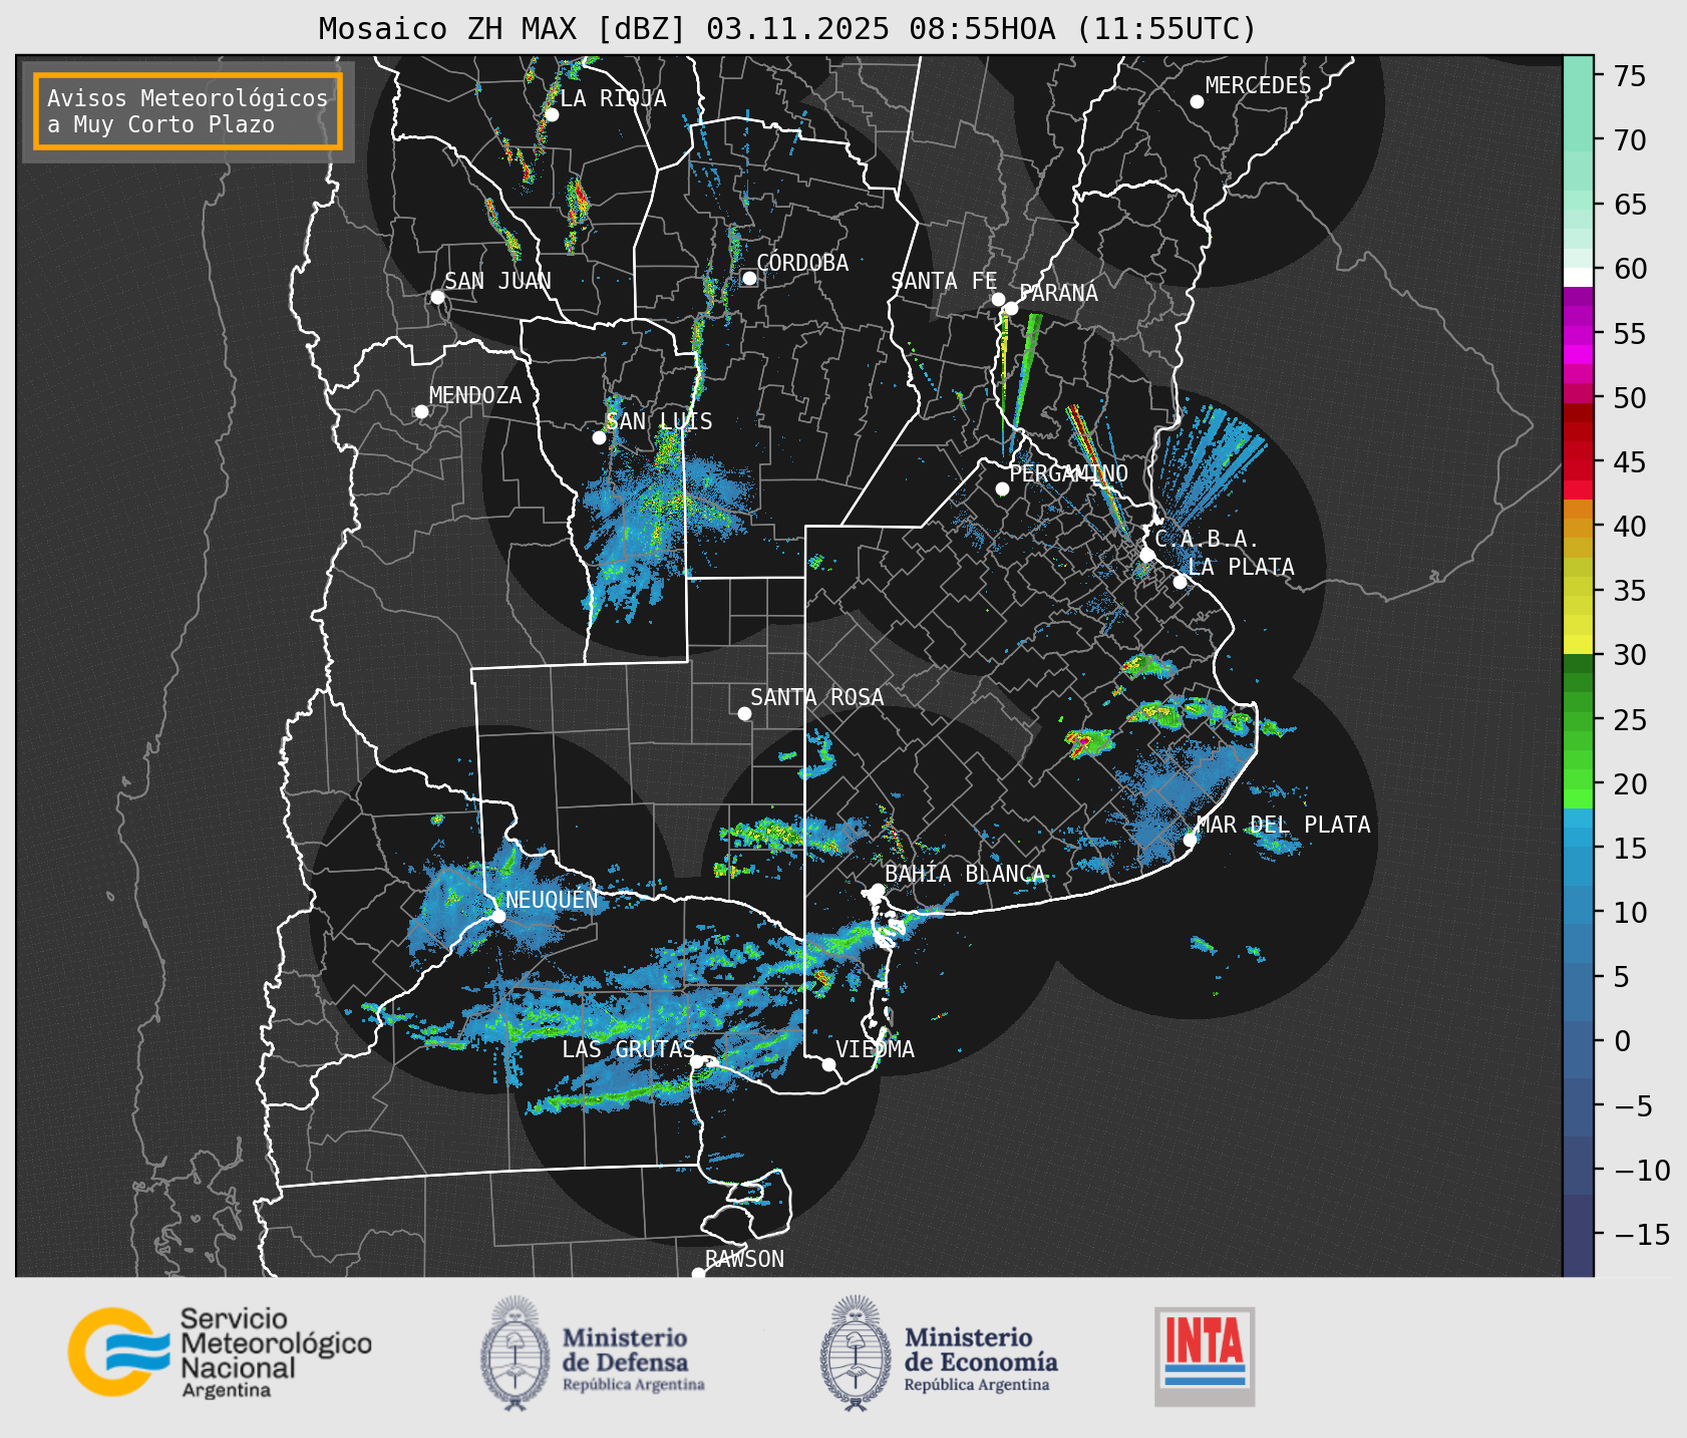Click the Ministerio de Economía emblem
This screenshot has height=1438, width=1687.
(855, 1353)
